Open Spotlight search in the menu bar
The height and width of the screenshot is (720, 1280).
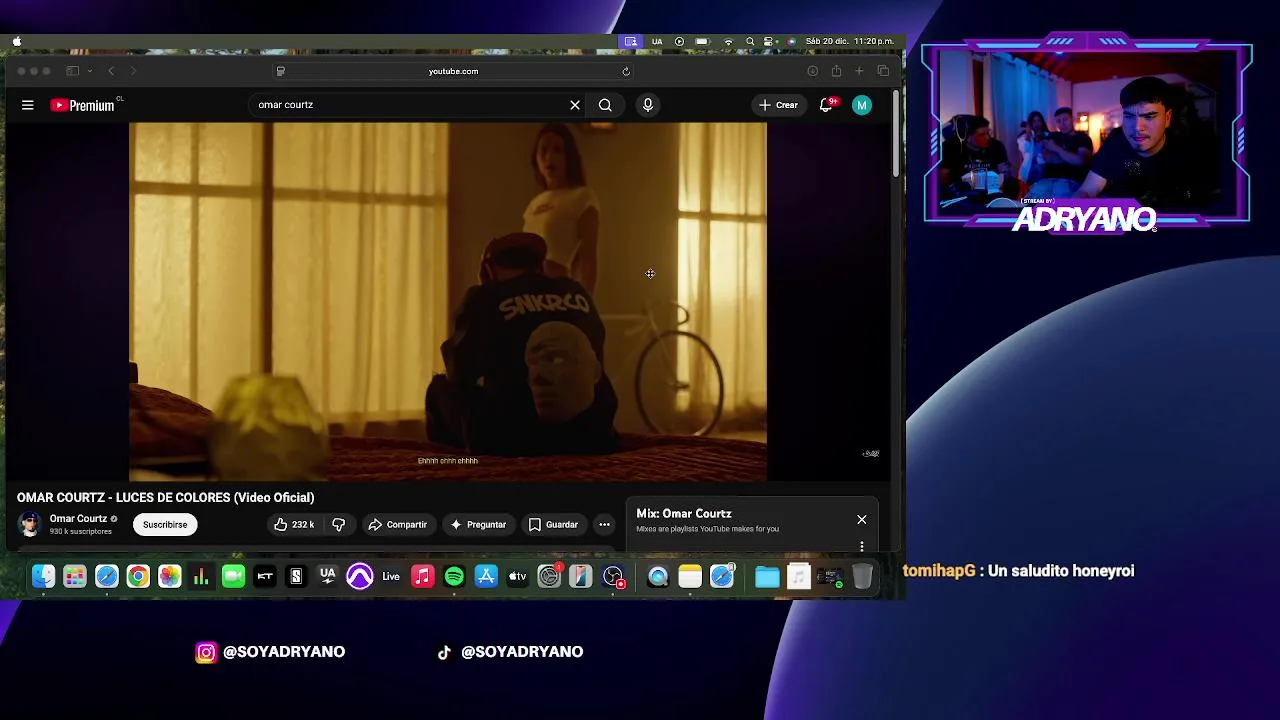click(x=750, y=42)
